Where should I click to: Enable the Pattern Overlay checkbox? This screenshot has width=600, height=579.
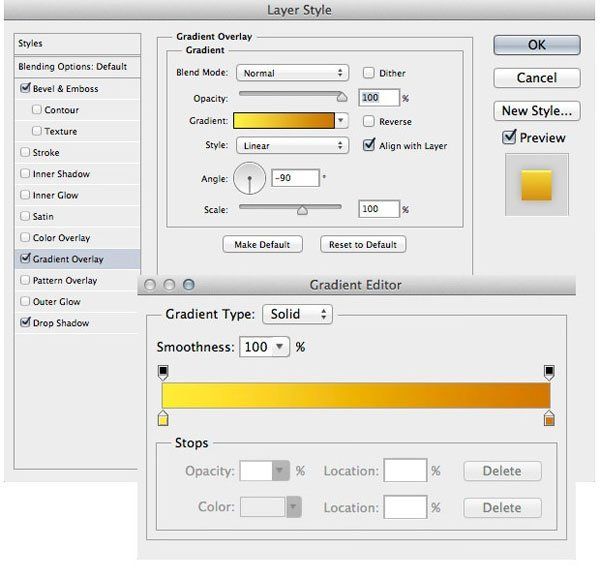pyautogui.click(x=25, y=280)
